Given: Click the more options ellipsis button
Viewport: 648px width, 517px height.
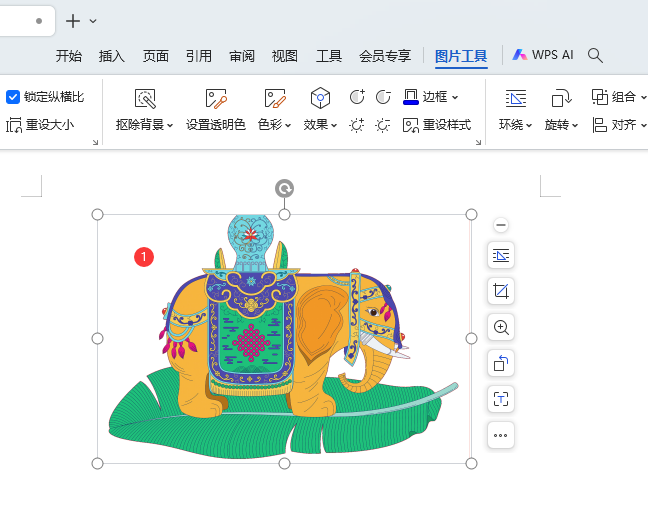Looking at the screenshot, I should [x=501, y=435].
